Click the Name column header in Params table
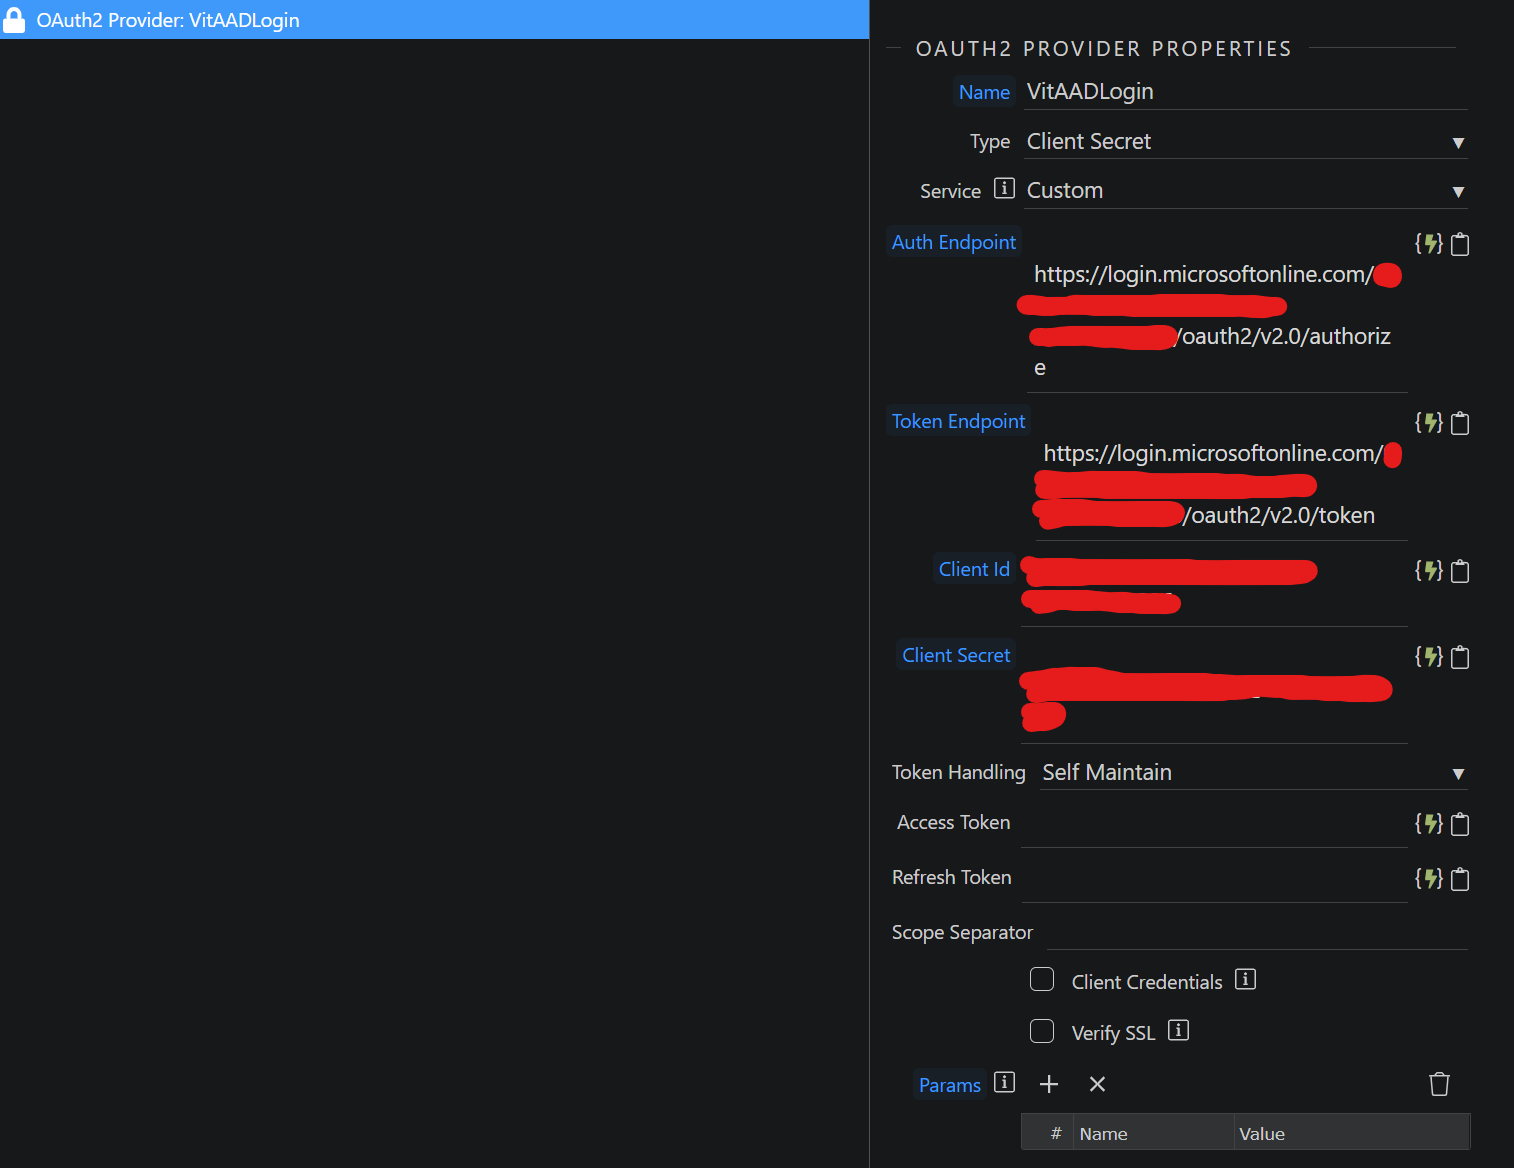Image resolution: width=1514 pixels, height=1168 pixels. point(1103,1134)
